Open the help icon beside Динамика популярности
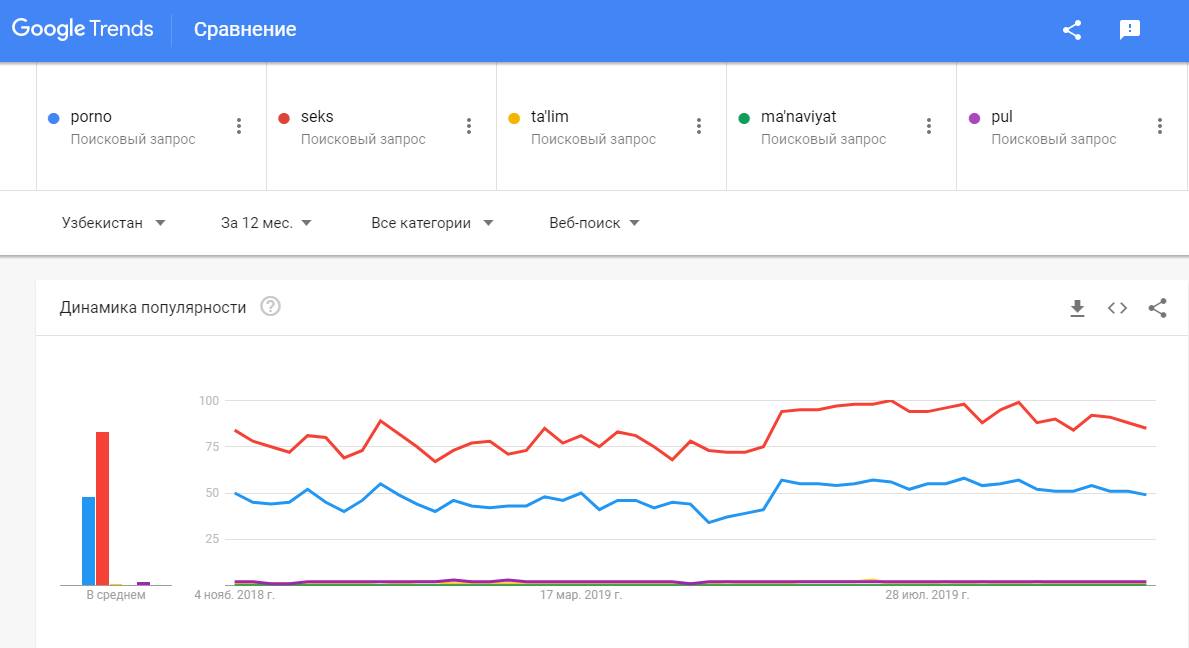This screenshot has height=648, width=1189. pos(270,307)
